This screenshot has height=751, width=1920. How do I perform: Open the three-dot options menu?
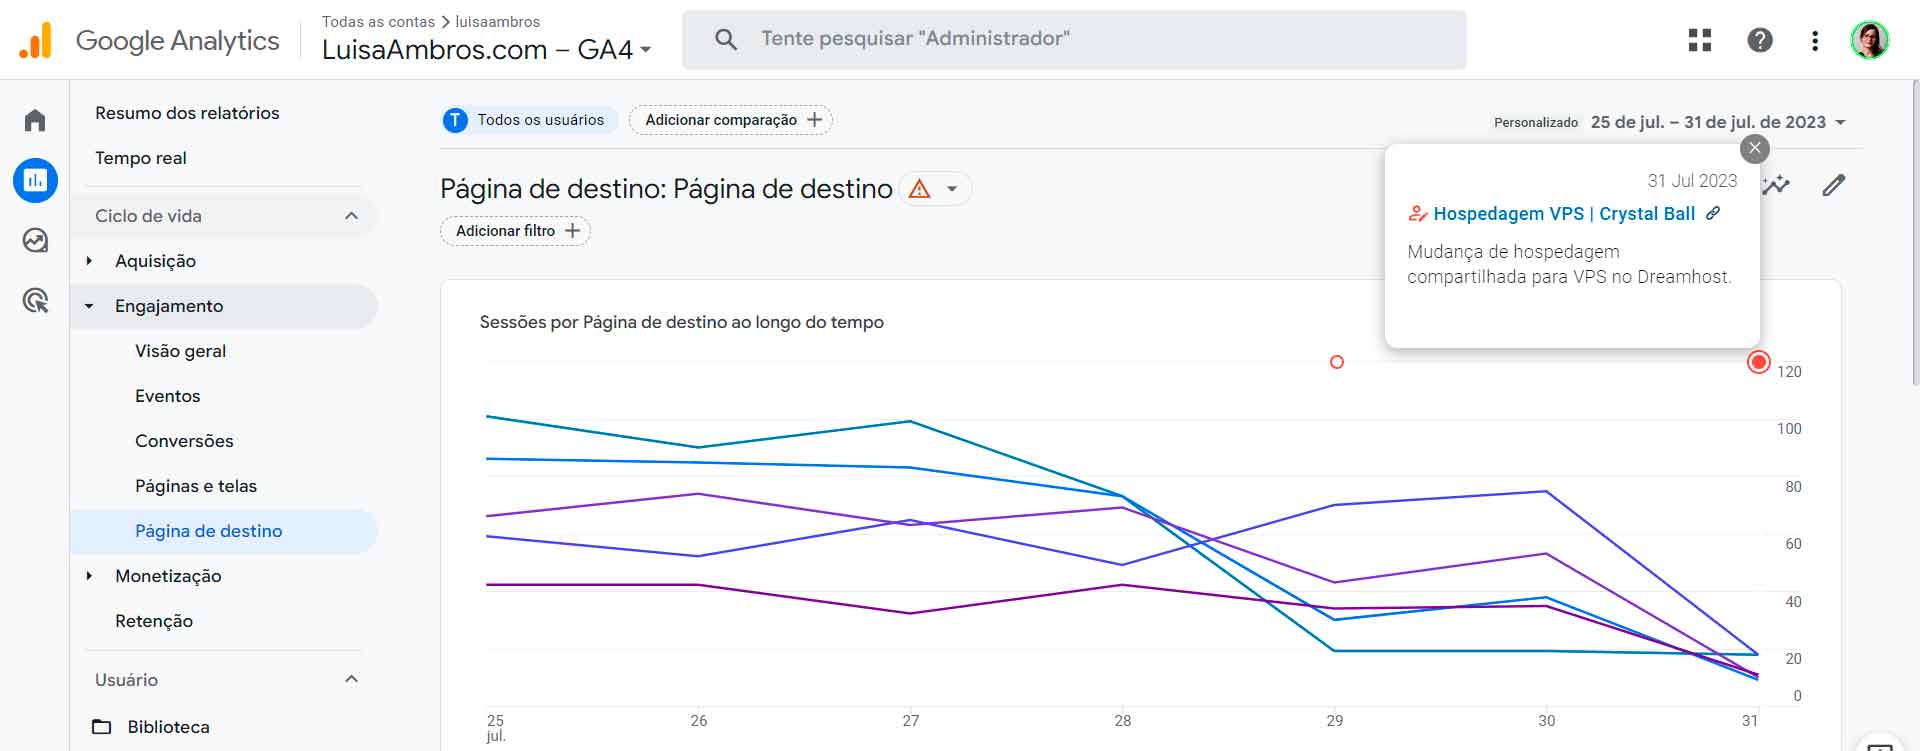(x=1815, y=39)
